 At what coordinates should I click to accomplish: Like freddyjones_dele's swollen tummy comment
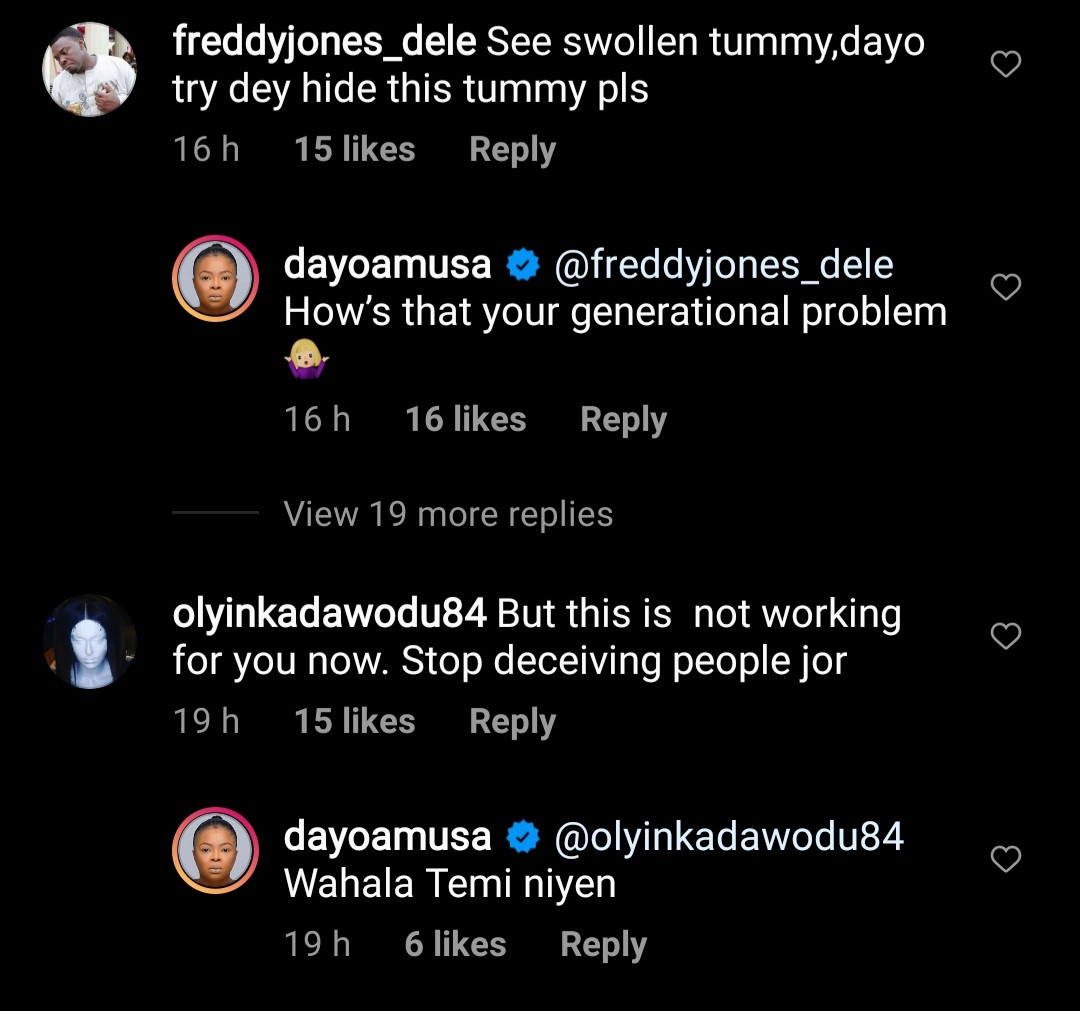click(x=1005, y=65)
